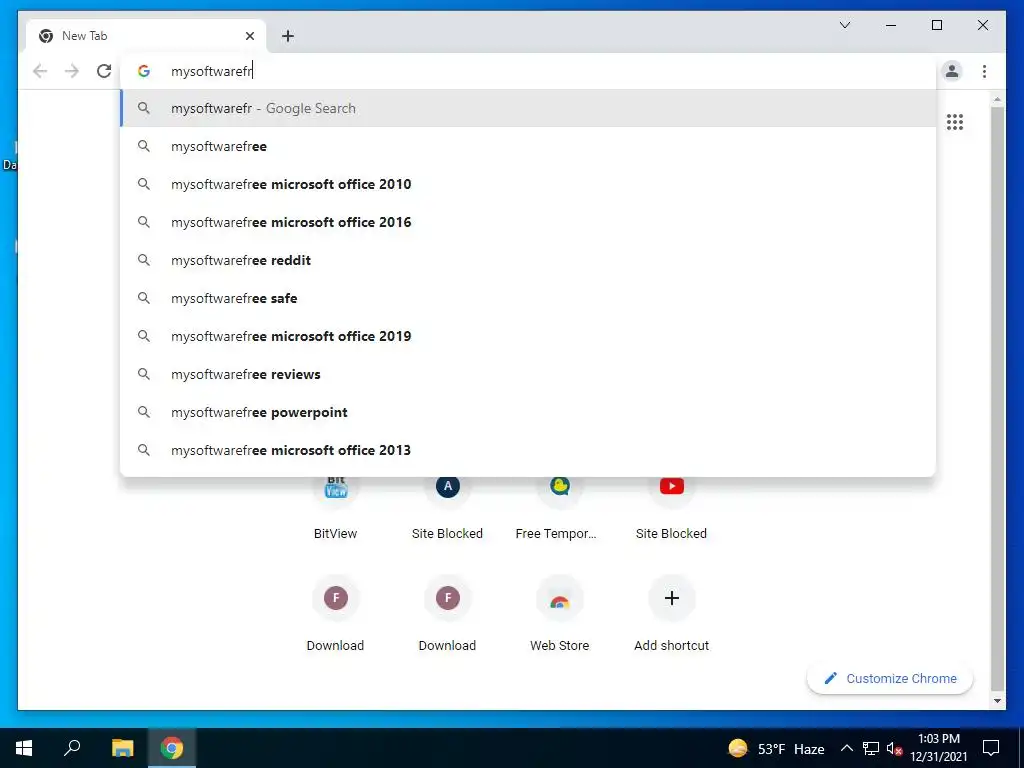The height and width of the screenshot is (768, 1024).
Task: Choose 'mysoftwarefree reddit' suggestion
Action: (528, 260)
